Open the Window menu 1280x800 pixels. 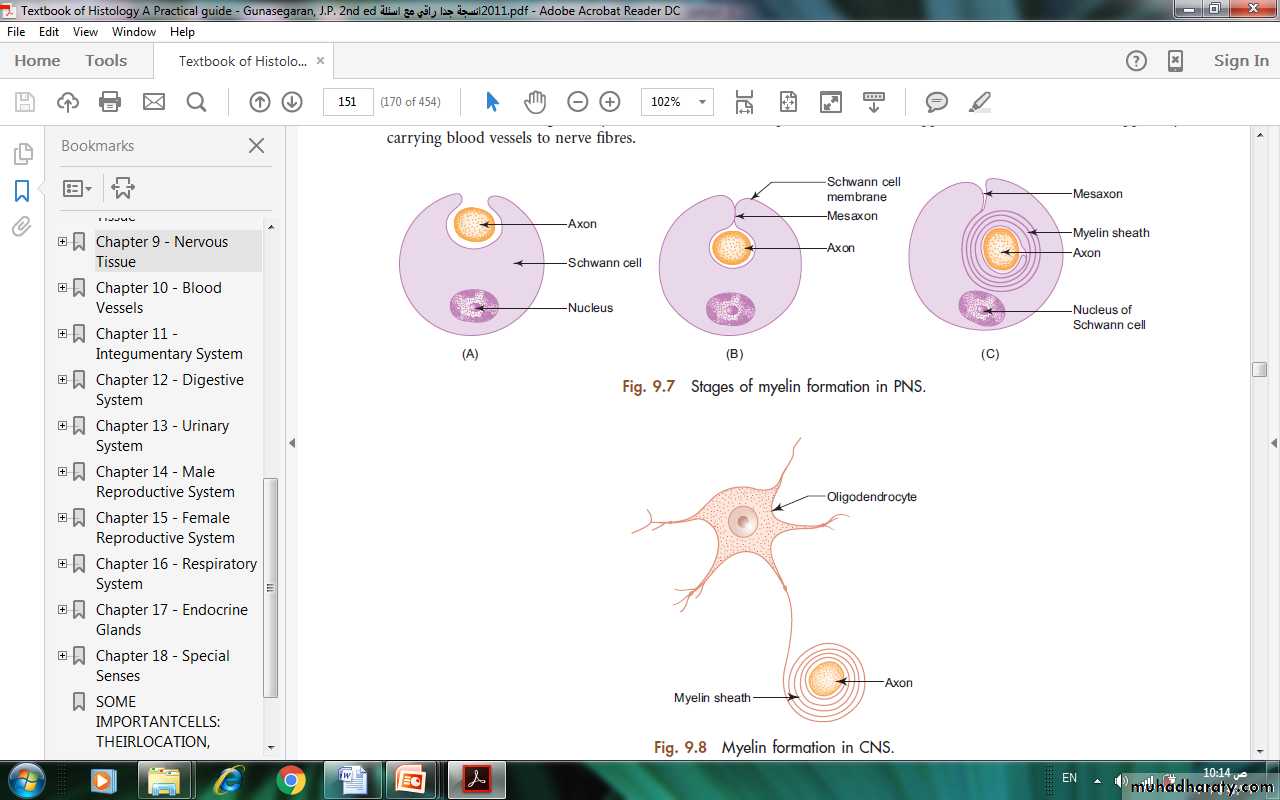[x=133, y=32]
